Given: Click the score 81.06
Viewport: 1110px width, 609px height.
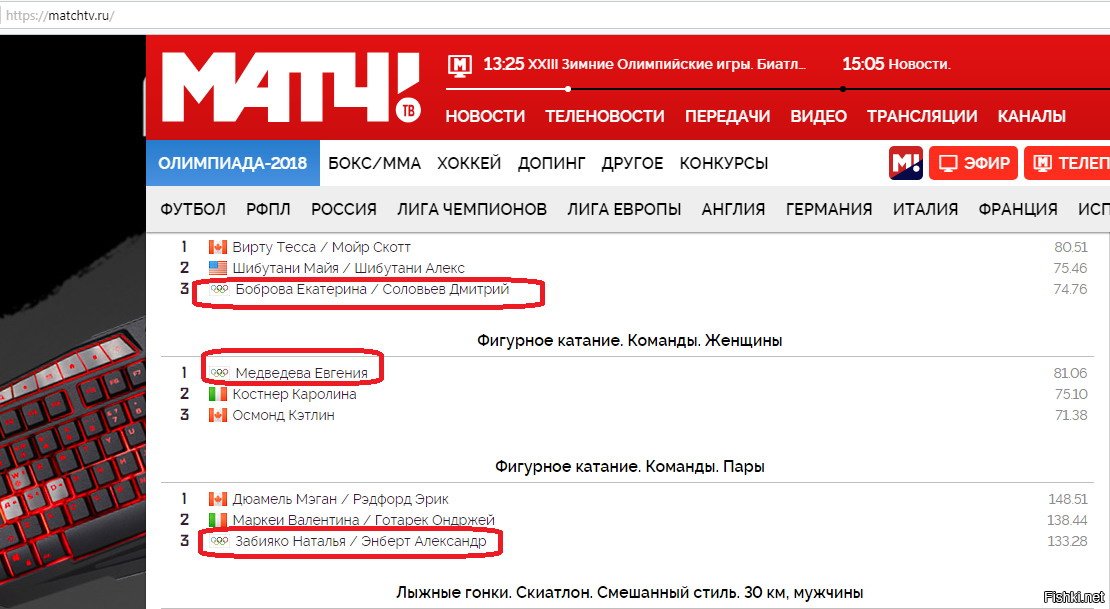Looking at the screenshot, I should (1070, 372).
